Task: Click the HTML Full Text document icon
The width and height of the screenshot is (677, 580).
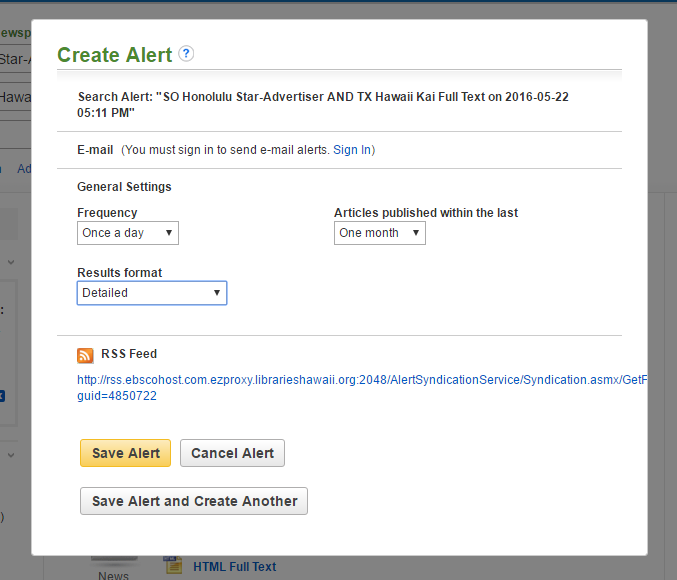Action: click(x=173, y=566)
